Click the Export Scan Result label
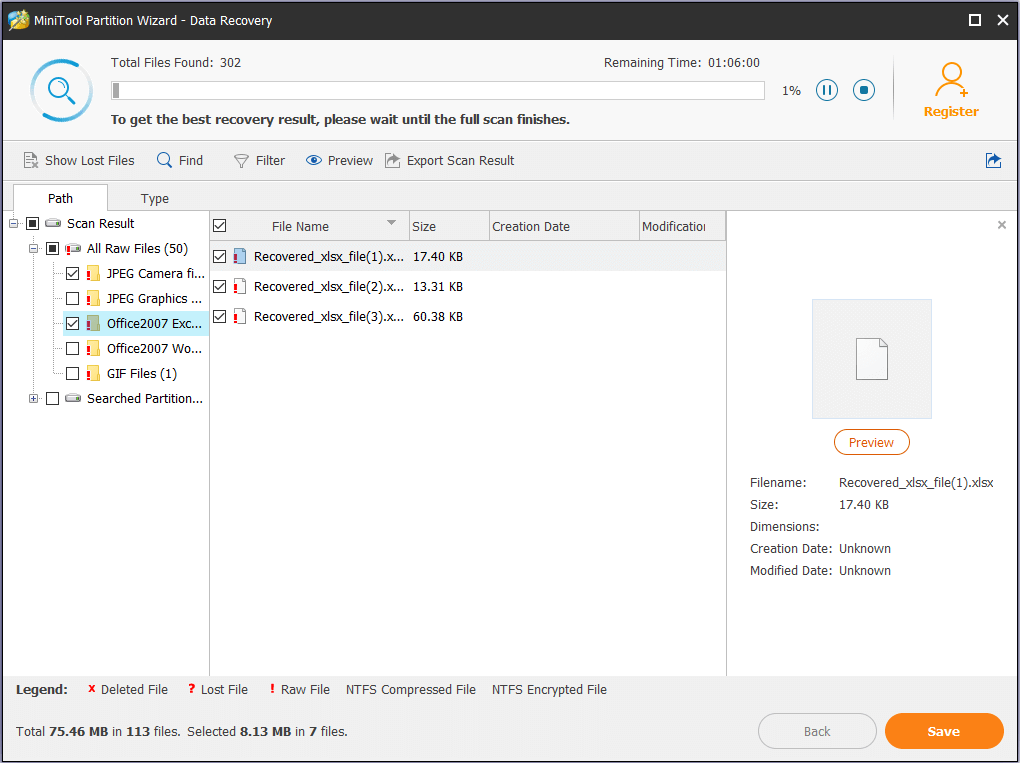The image size is (1020, 763). pyautogui.click(x=461, y=161)
